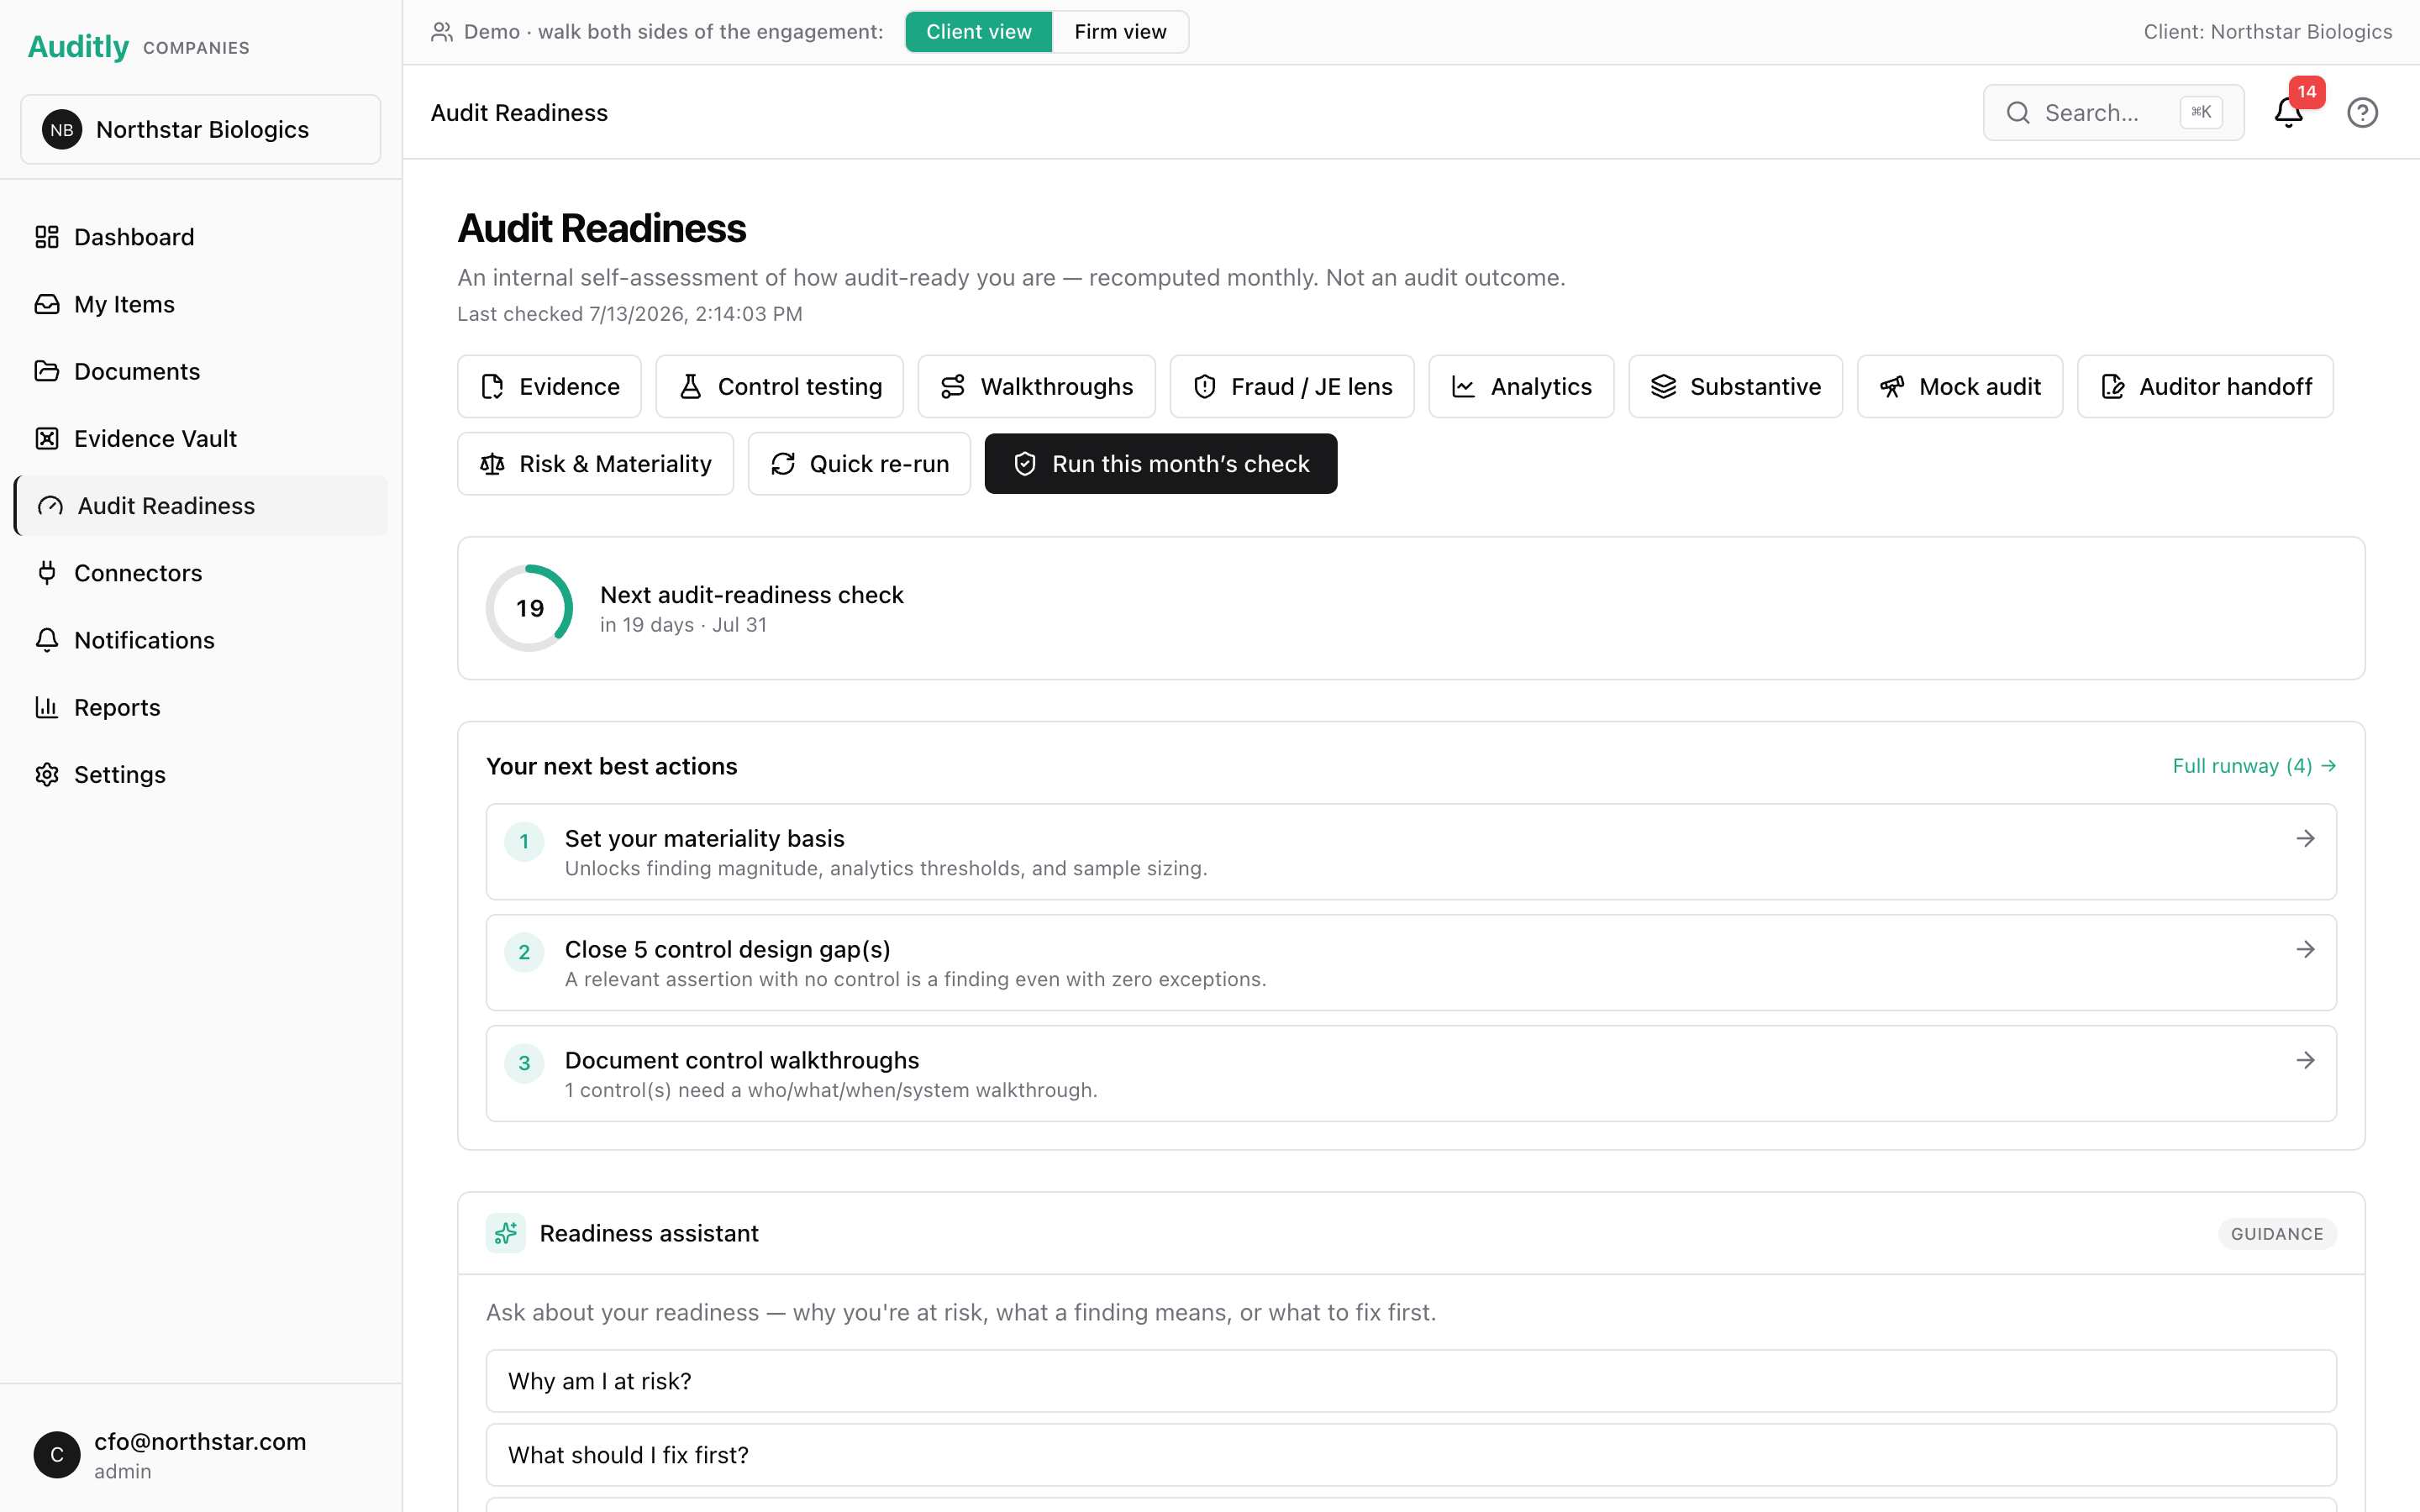This screenshot has height=1512, width=2420.
Task: Open Substantive
Action: [x=1735, y=387]
